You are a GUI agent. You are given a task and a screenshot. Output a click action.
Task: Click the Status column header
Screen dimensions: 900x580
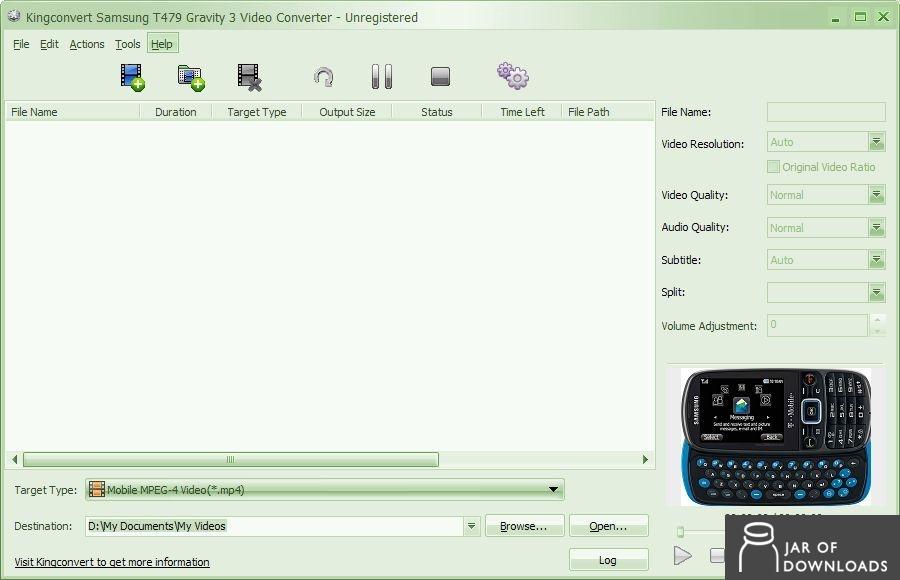[437, 112]
